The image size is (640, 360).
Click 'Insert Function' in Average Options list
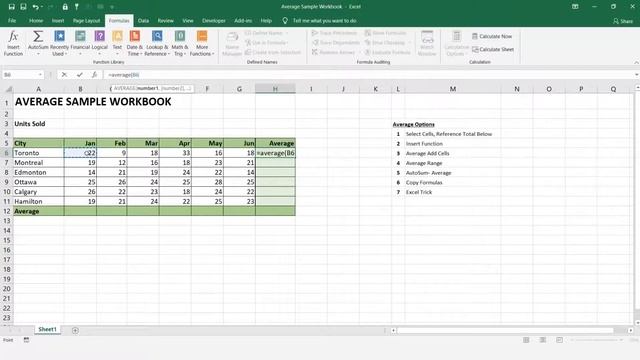(x=424, y=144)
